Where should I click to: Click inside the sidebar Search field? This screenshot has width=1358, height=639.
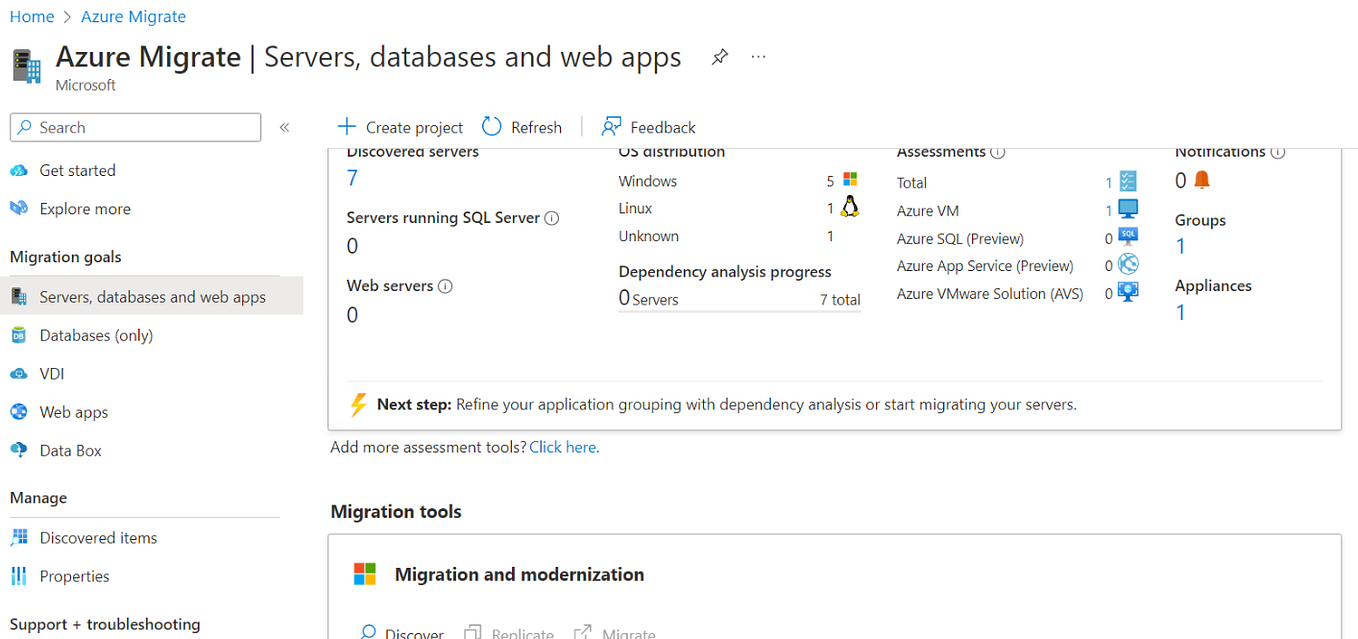pos(135,127)
